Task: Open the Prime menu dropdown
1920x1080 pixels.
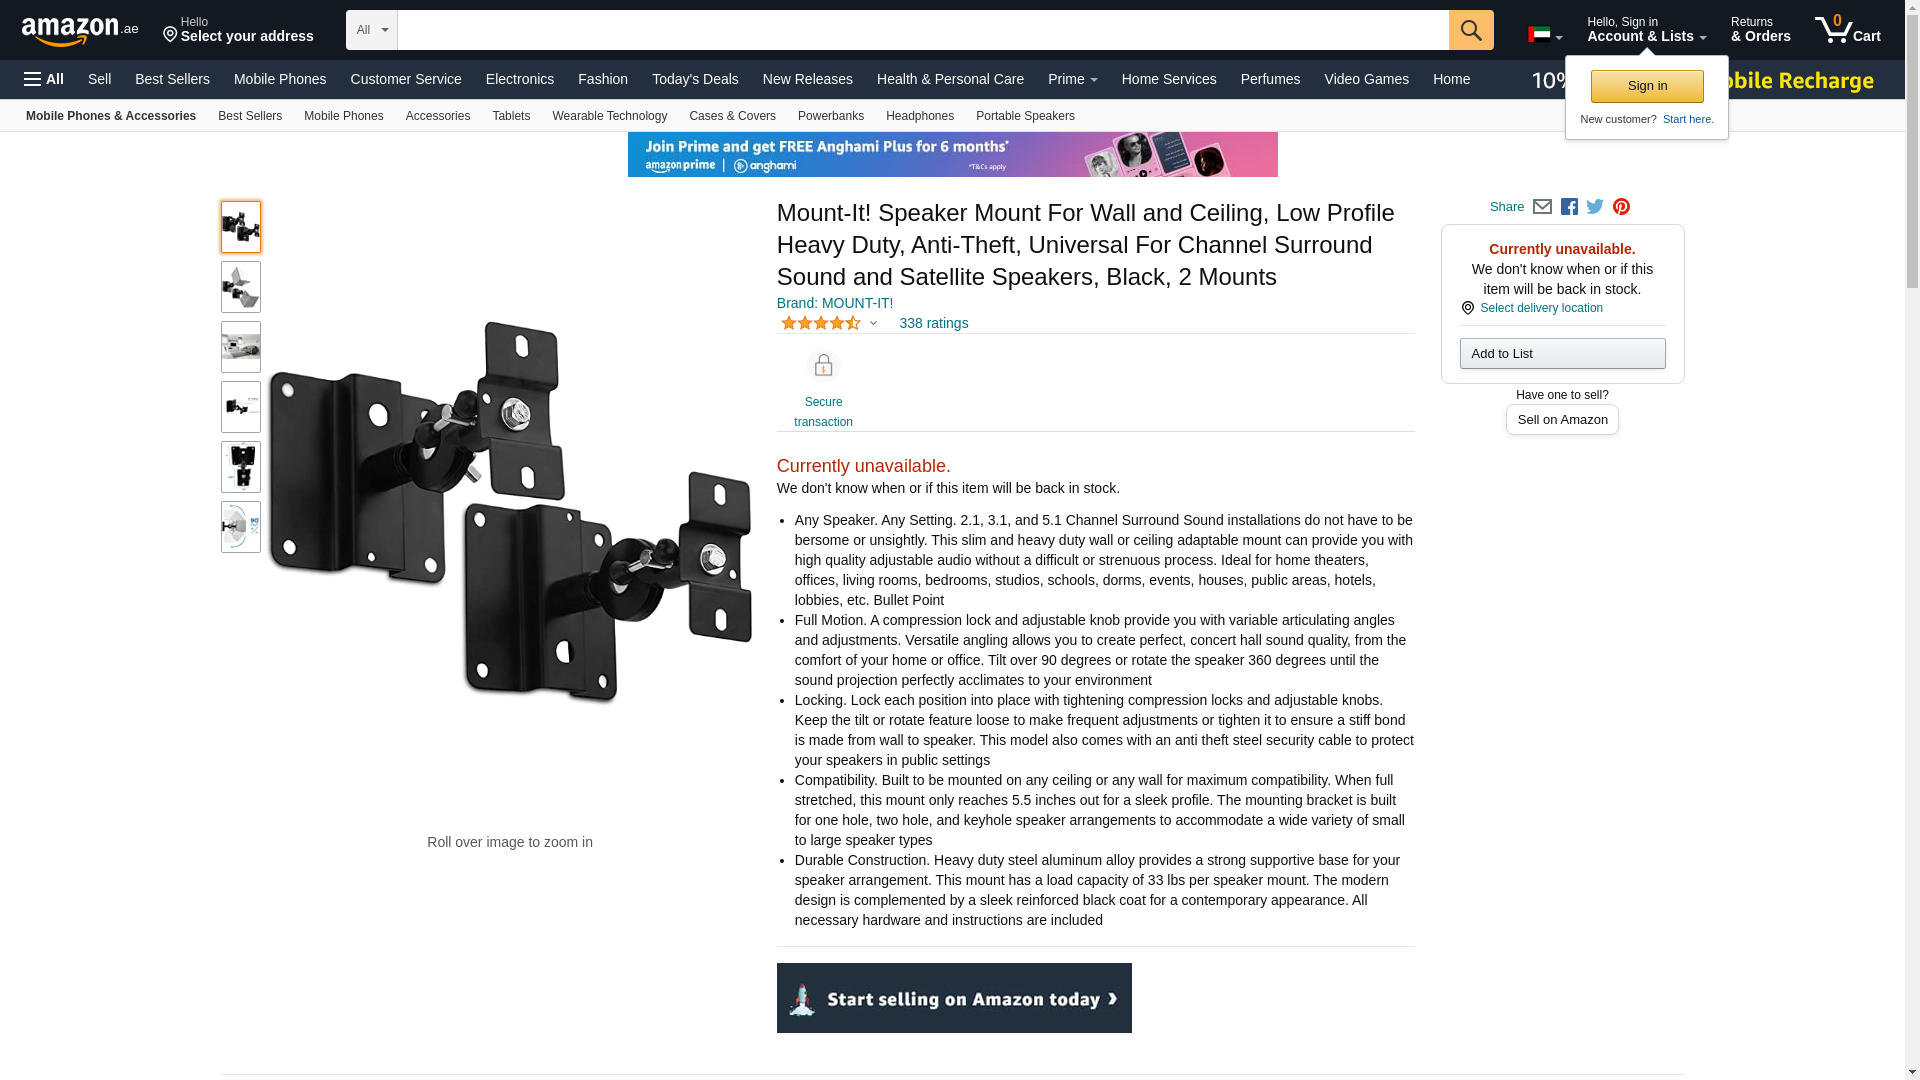Action: [1072, 79]
